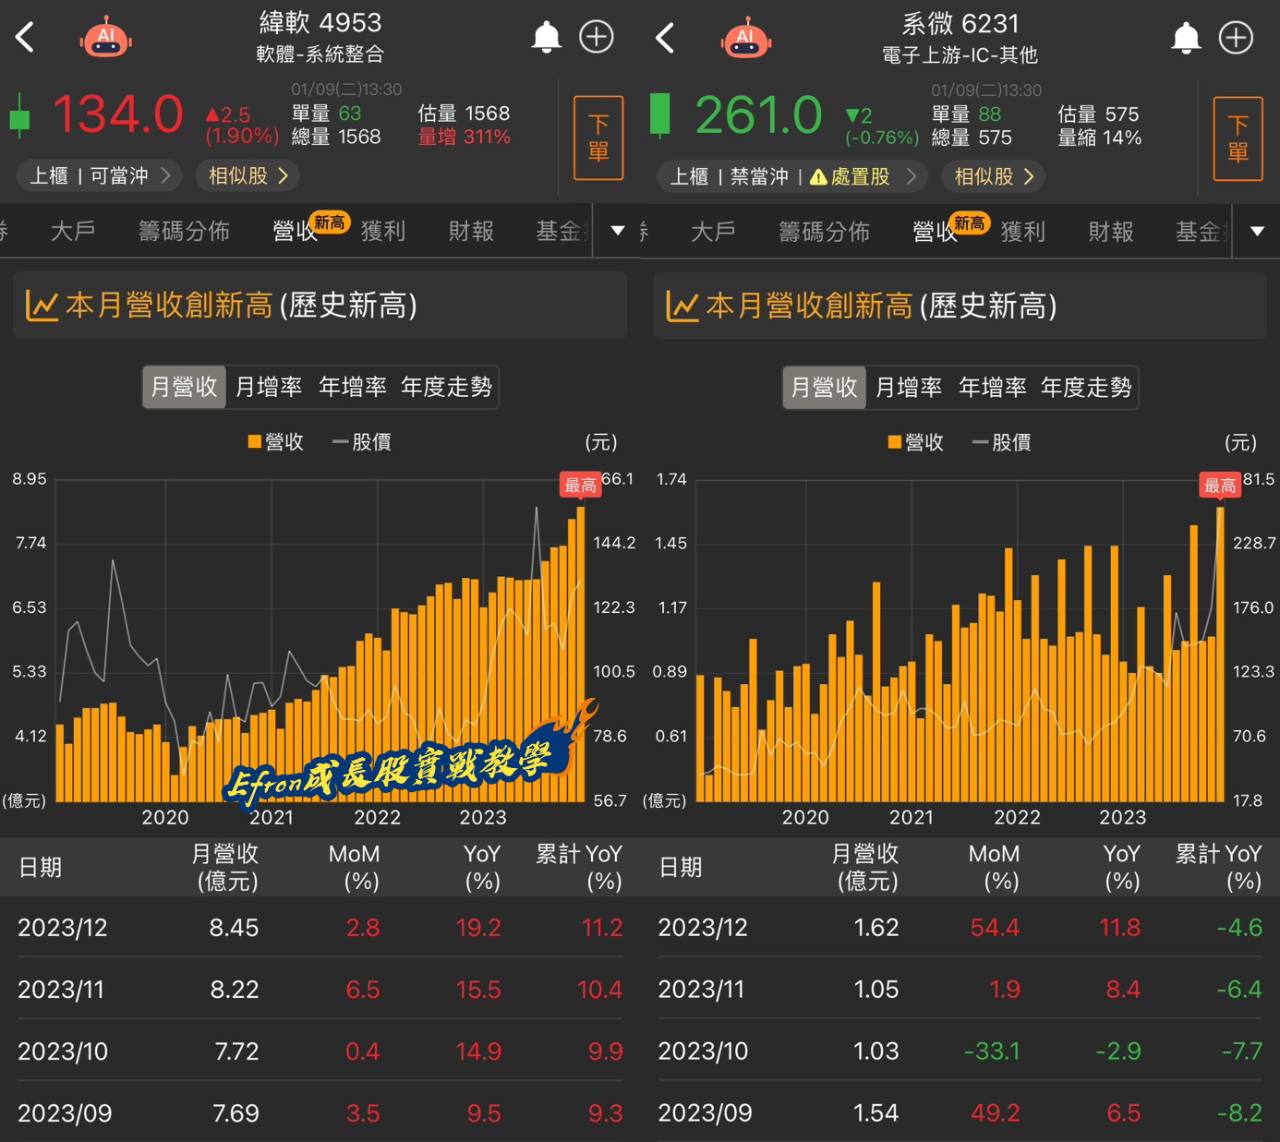Open 財報 tab for 系微

pyautogui.click(x=1110, y=232)
